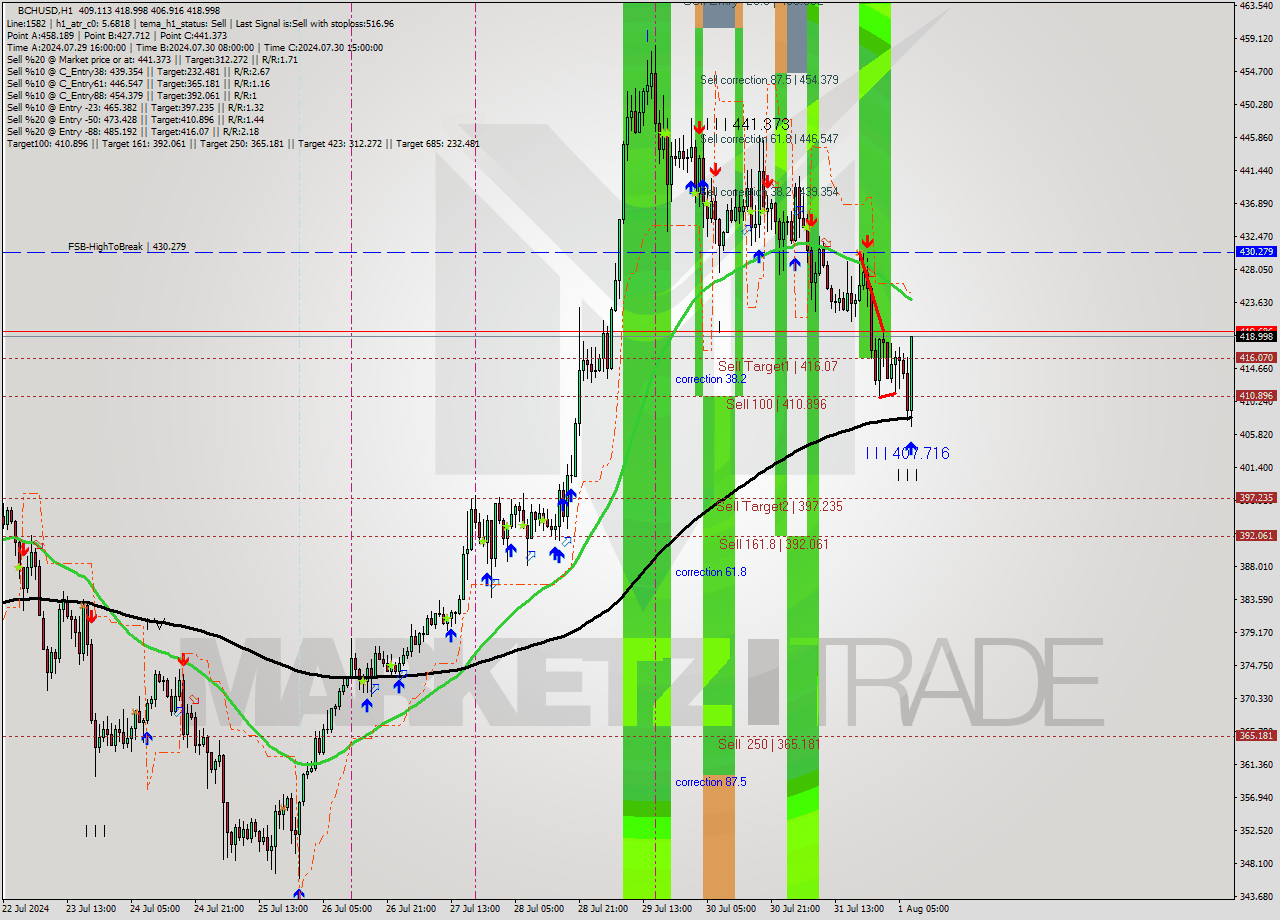Click the black 418.998 current price tag
This screenshot has height=920, width=1280.
tap(1255, 337)
